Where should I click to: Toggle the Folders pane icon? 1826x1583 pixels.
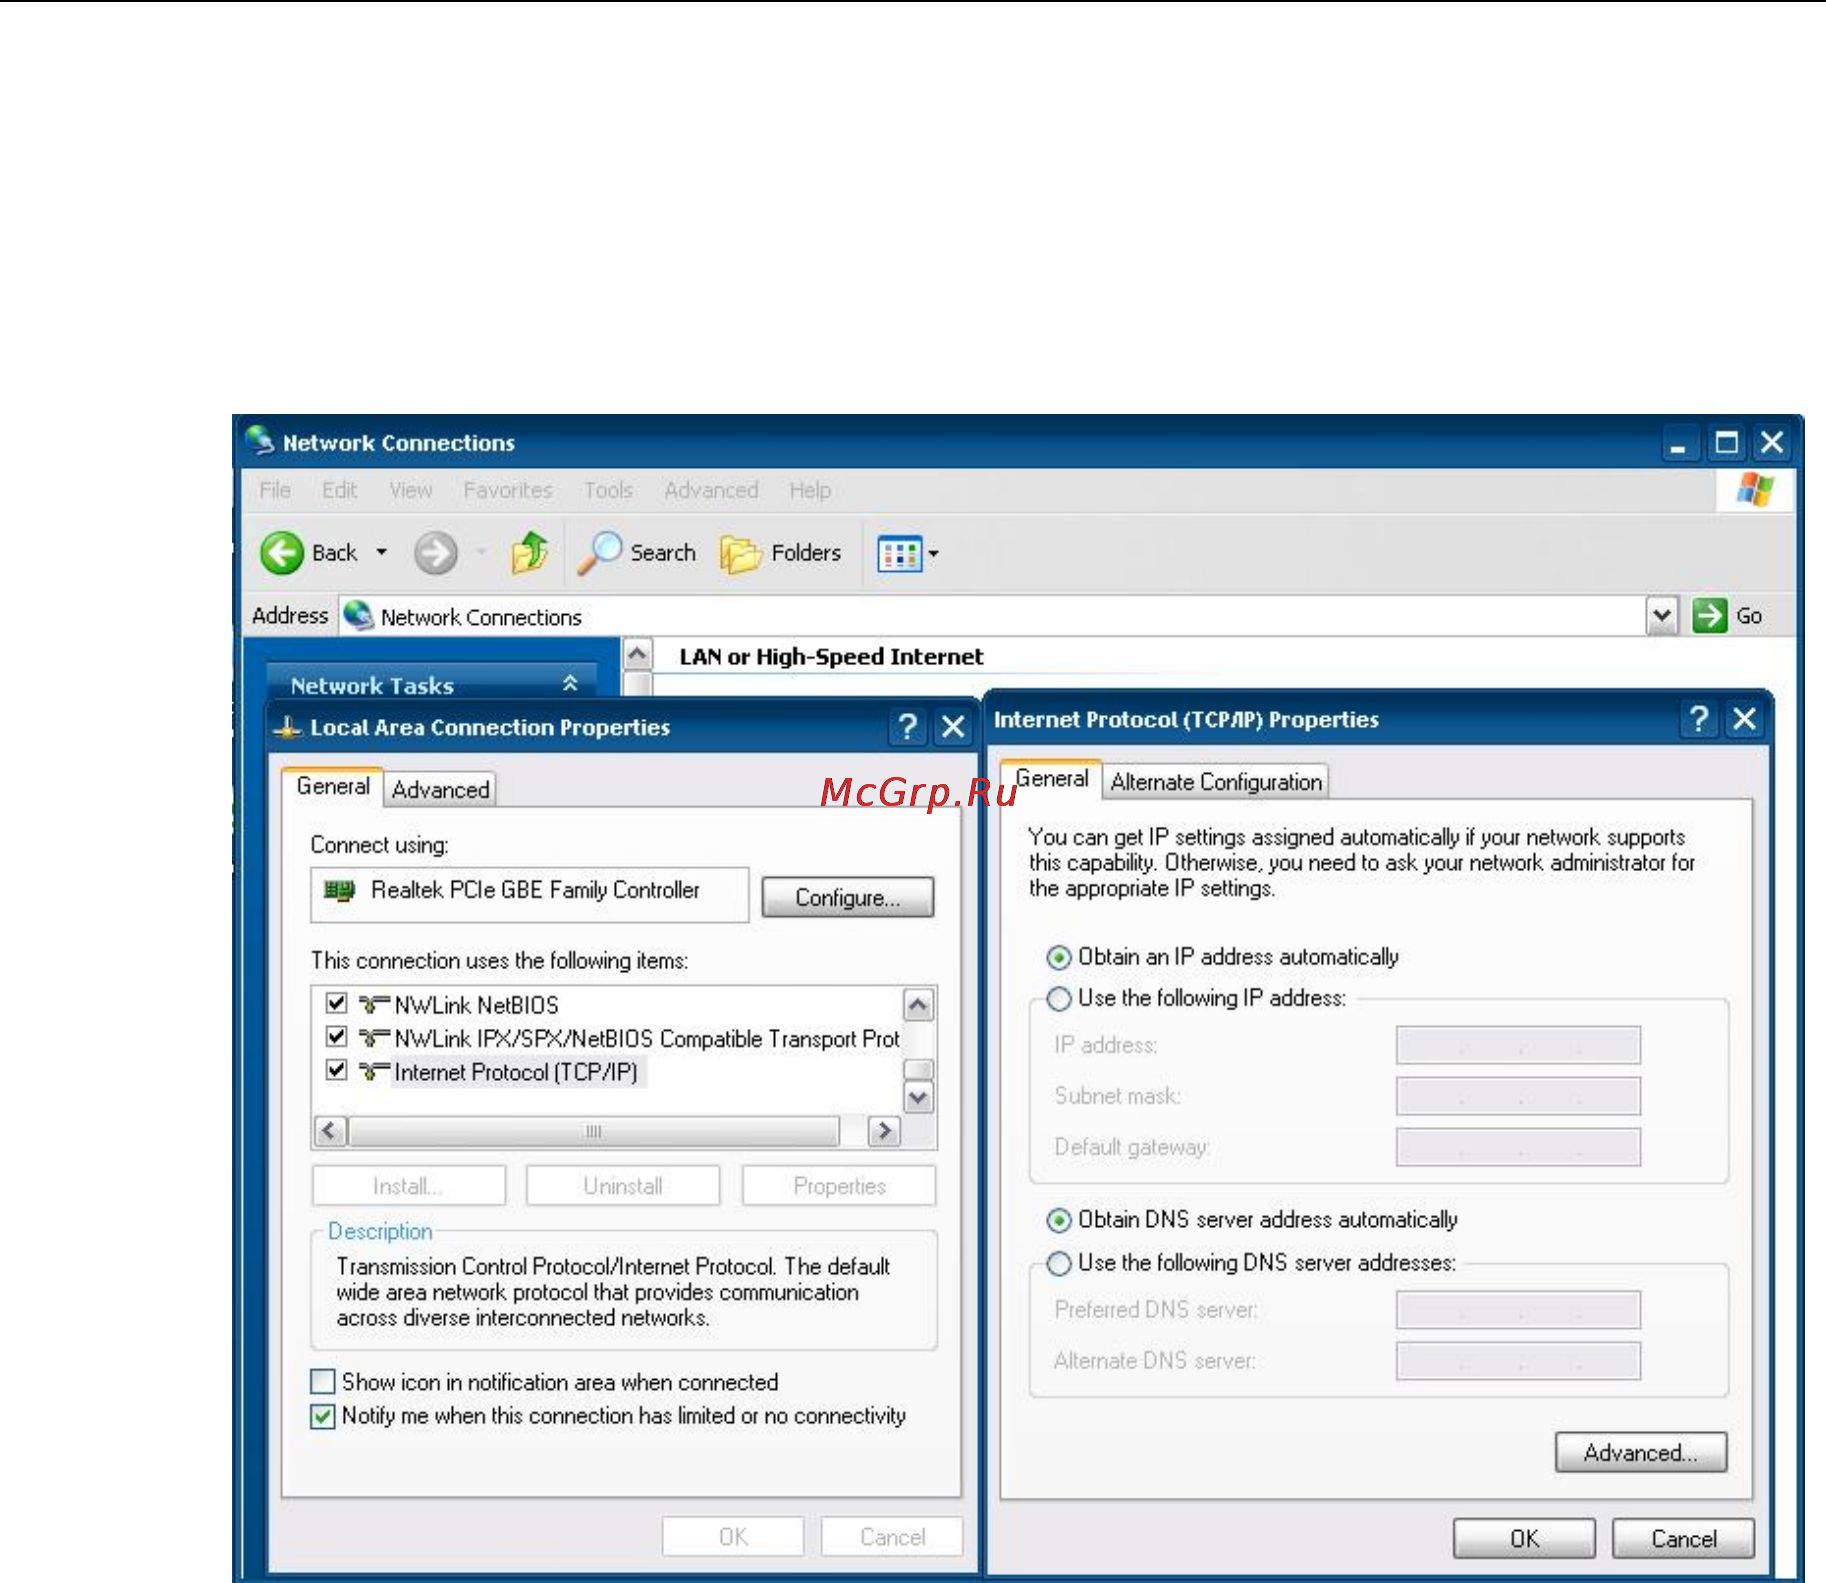click(x=740, y=553)
